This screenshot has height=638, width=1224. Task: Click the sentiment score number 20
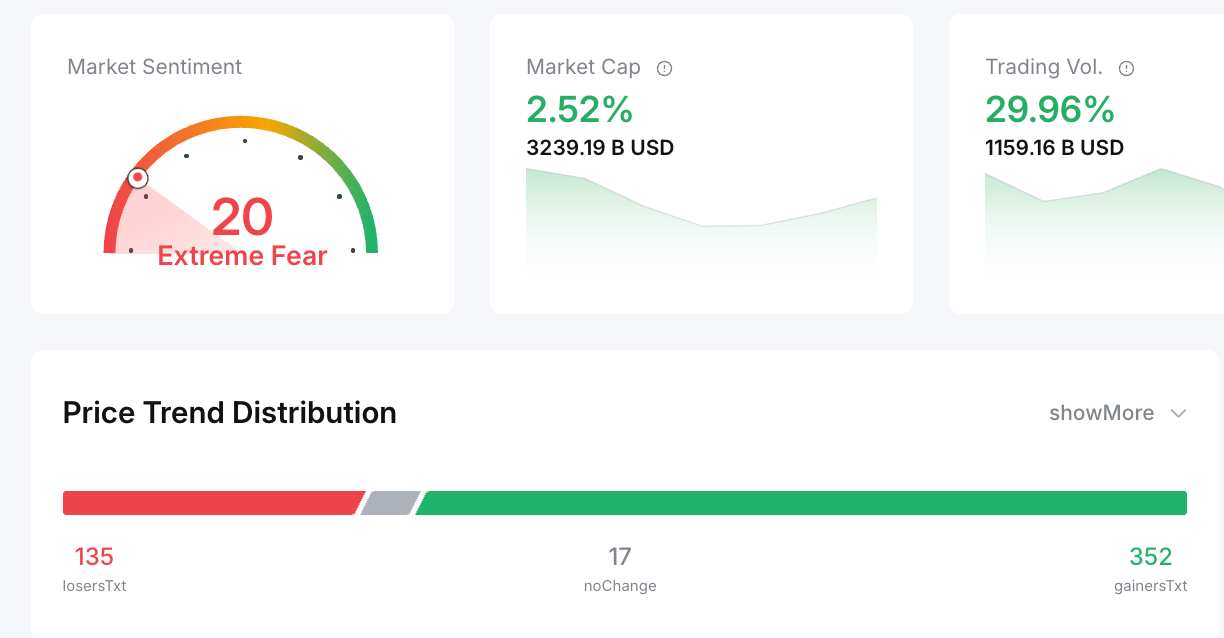[x=242, y=216]
